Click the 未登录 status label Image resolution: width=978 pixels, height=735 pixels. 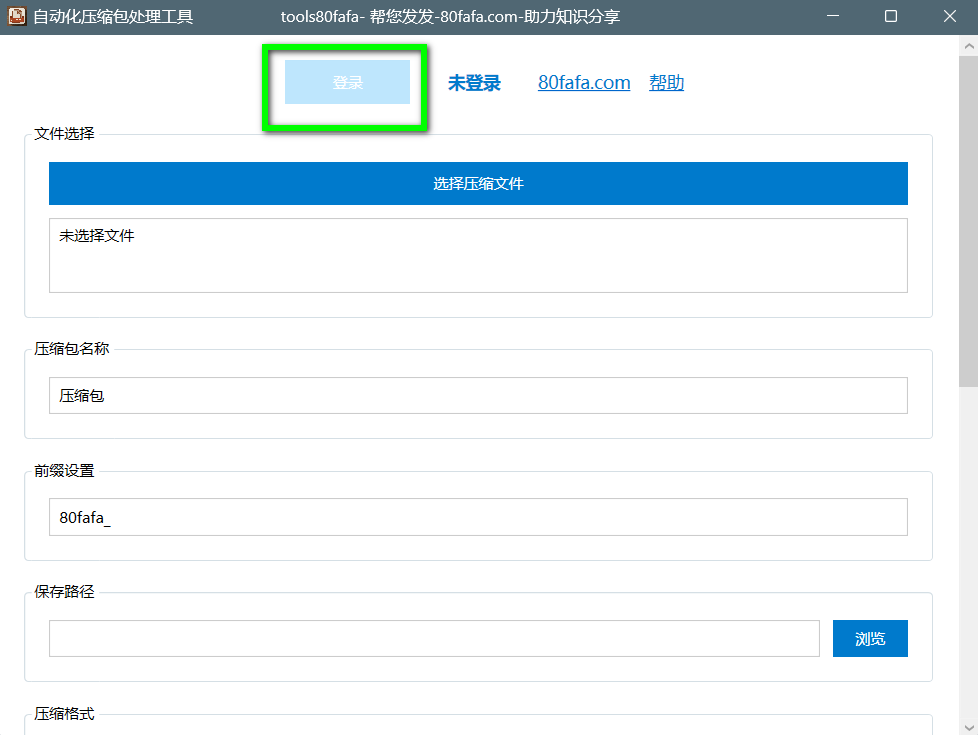click(x=474, y=83)
